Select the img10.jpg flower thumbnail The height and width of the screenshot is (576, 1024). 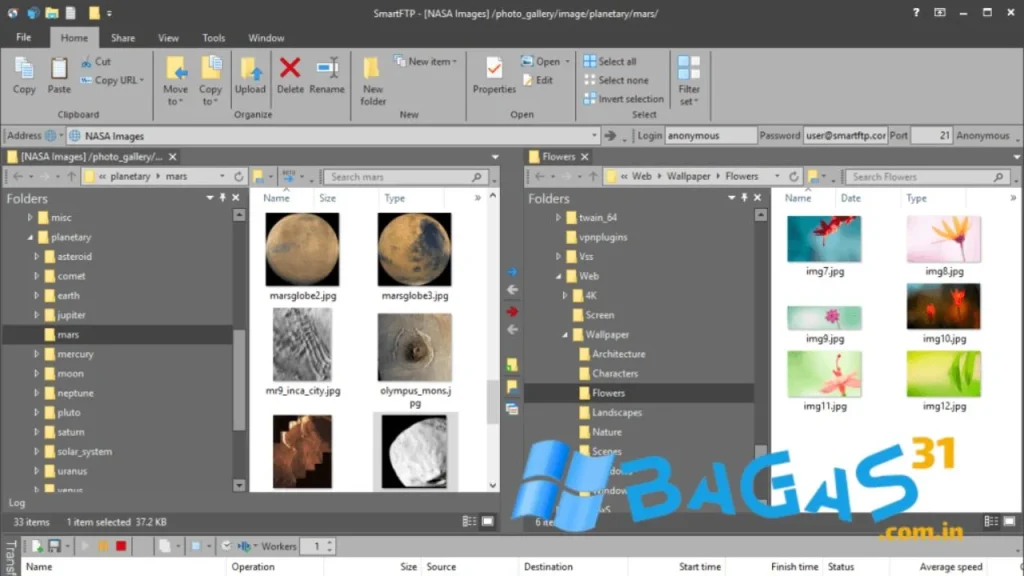pyautogui.click(x=943, y=307)
